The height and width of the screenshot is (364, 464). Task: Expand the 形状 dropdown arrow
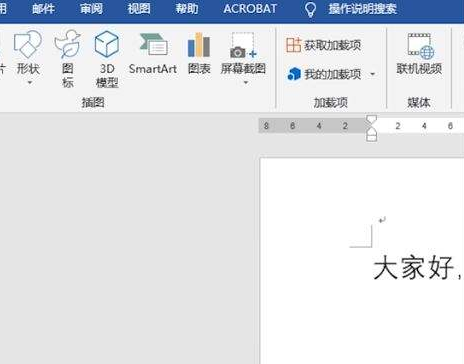[29, 82]
